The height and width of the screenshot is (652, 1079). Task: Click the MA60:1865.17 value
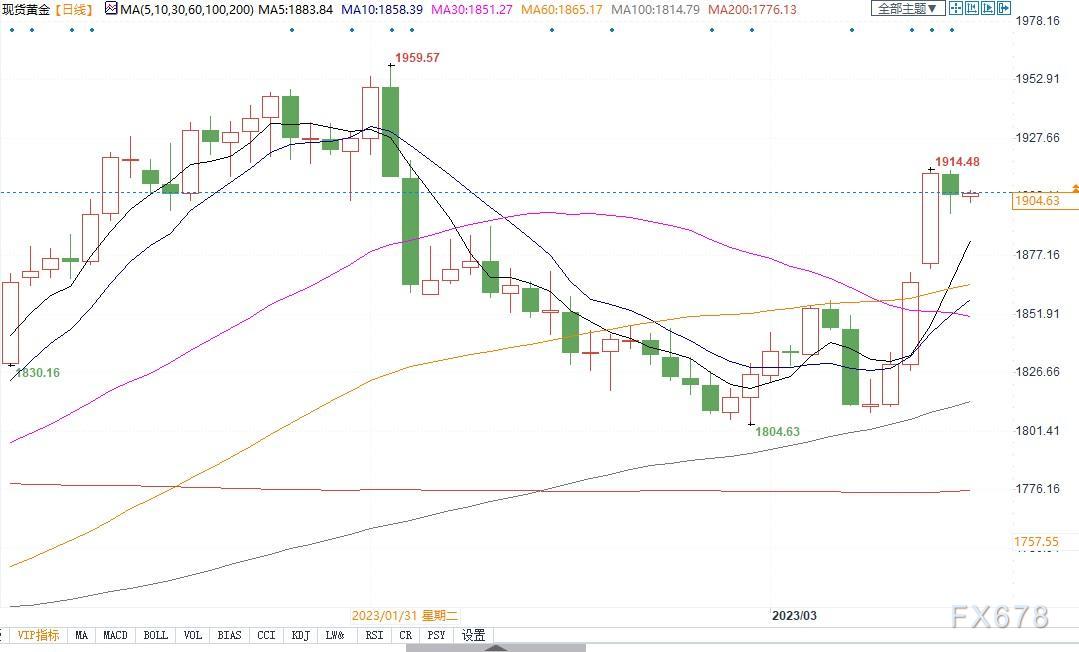(x=562, y=10)
